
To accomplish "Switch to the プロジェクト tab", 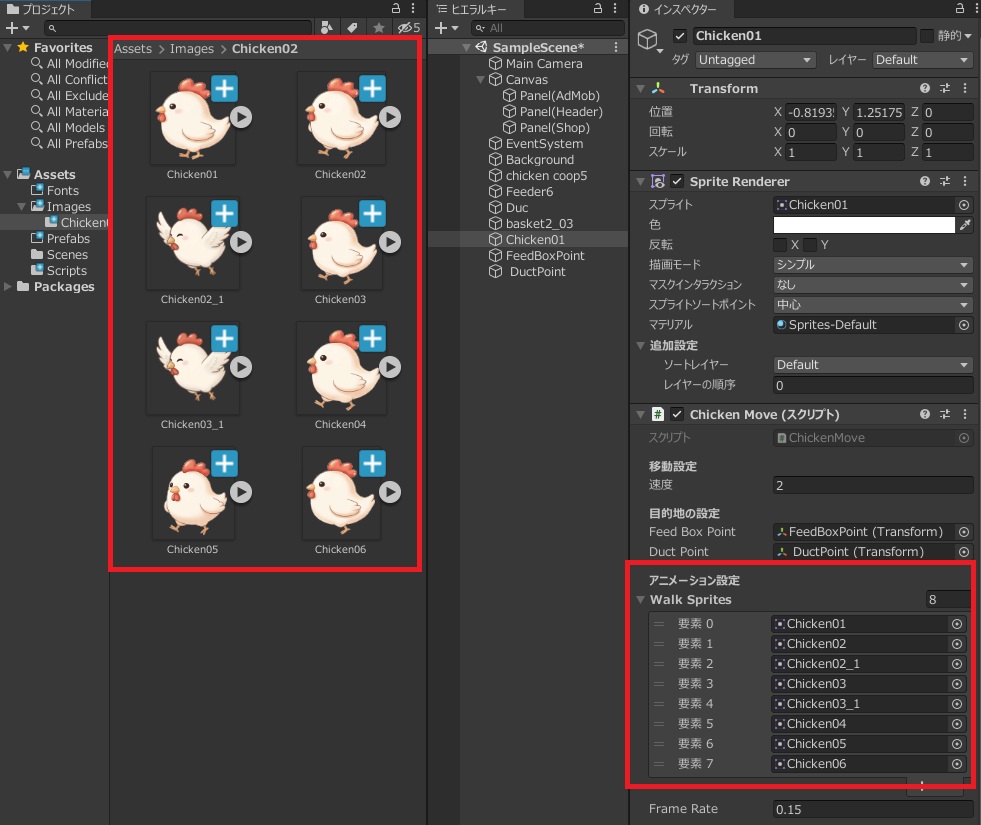I will pyautogui.click(x=41, y=9).
